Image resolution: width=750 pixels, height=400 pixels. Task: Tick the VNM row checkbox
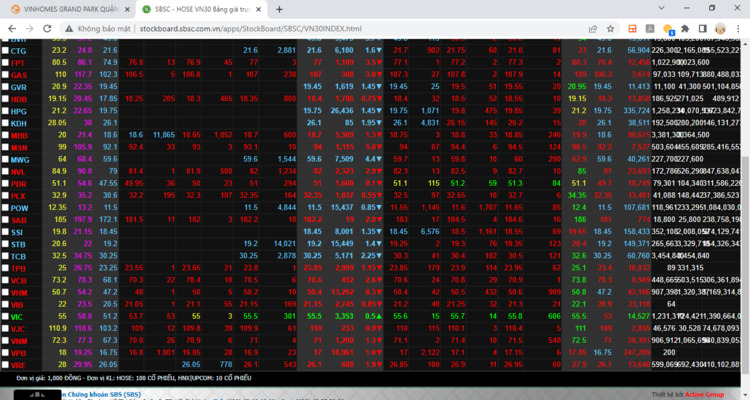[x=5, y=341]
